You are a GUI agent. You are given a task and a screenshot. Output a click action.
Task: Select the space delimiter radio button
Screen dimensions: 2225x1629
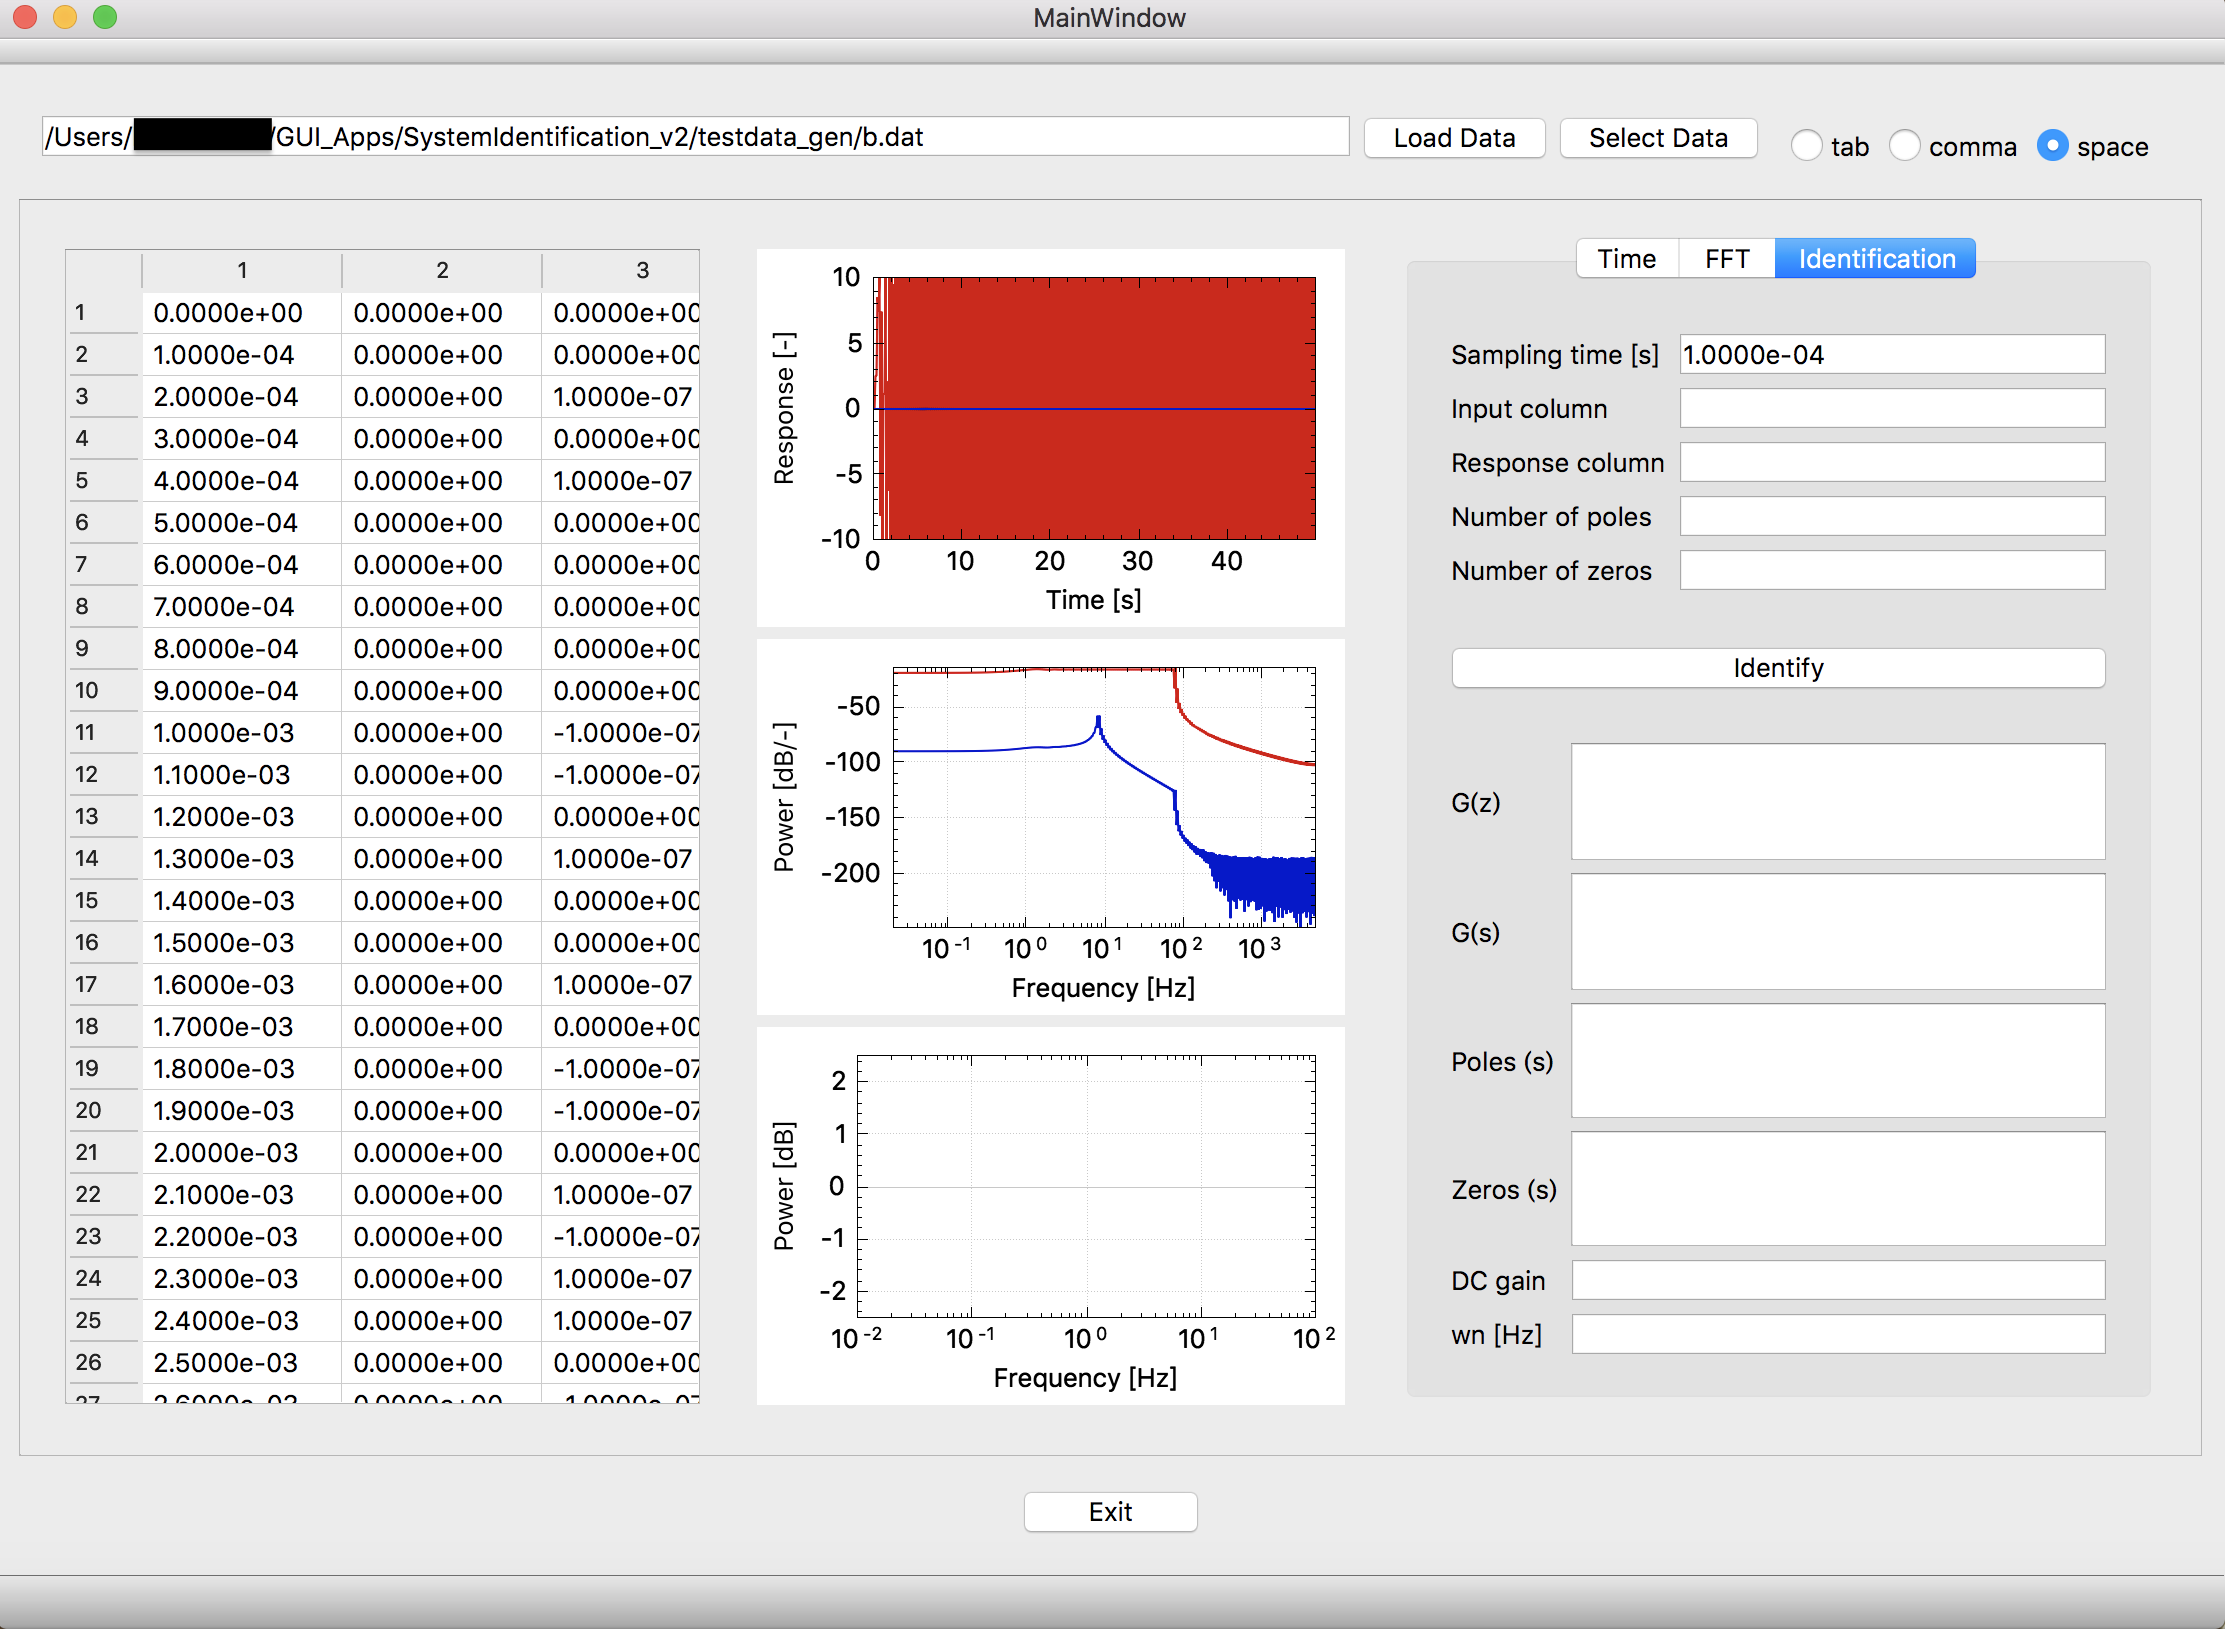[2052, 146]
